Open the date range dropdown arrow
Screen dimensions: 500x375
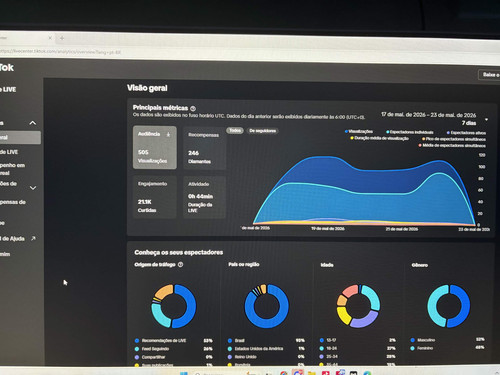pos(486,119)
